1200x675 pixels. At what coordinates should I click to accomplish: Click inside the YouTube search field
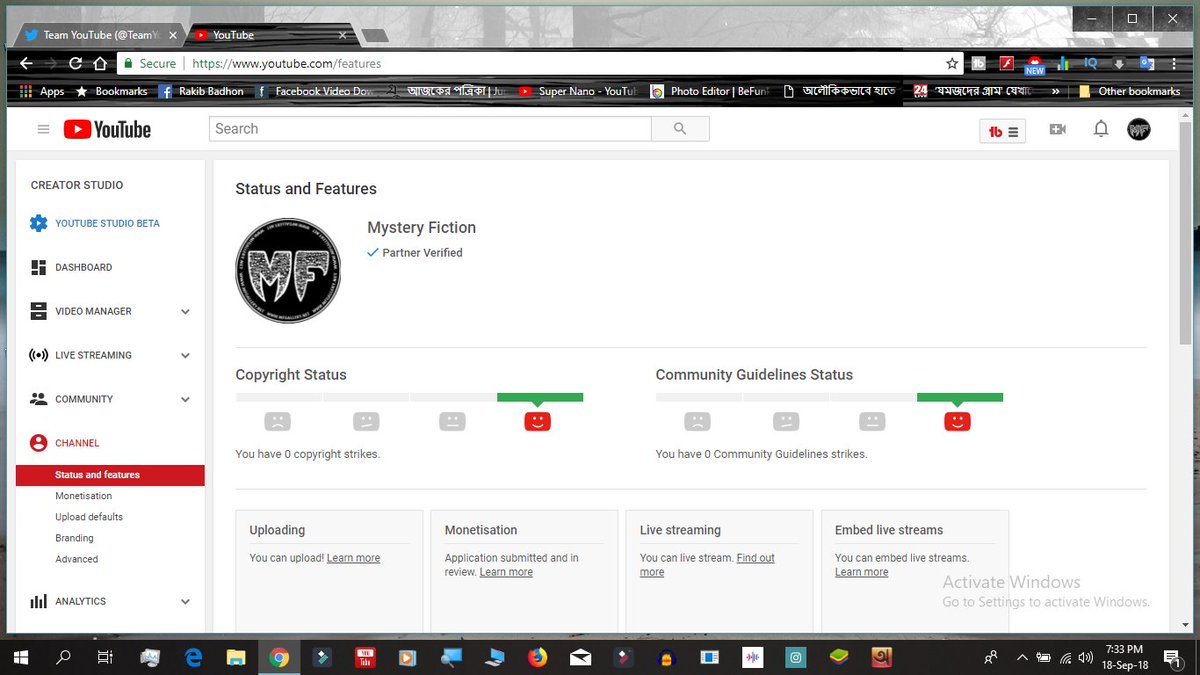click(430, 129)
